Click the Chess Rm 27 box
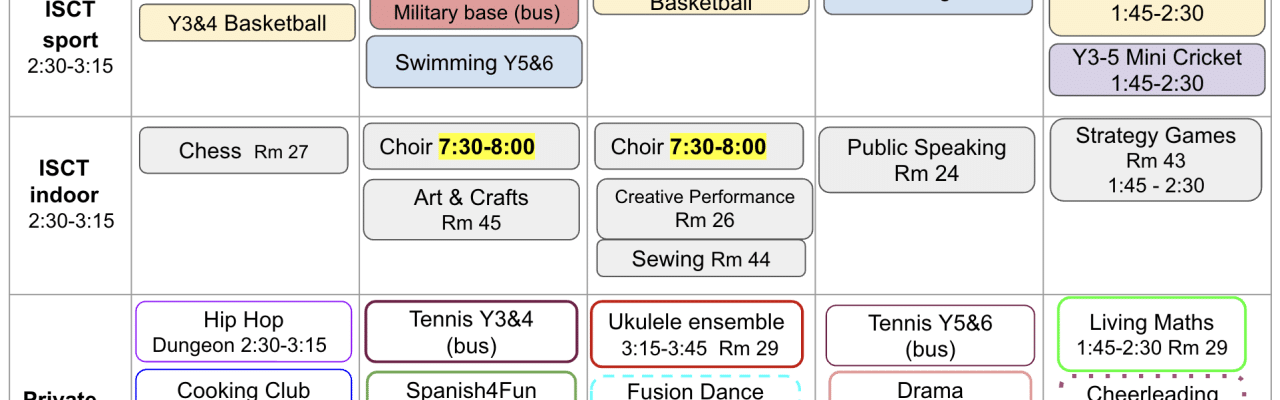The height and width of the screenshot is (400, 1280). pyautogui.click(x=244, y=151)
